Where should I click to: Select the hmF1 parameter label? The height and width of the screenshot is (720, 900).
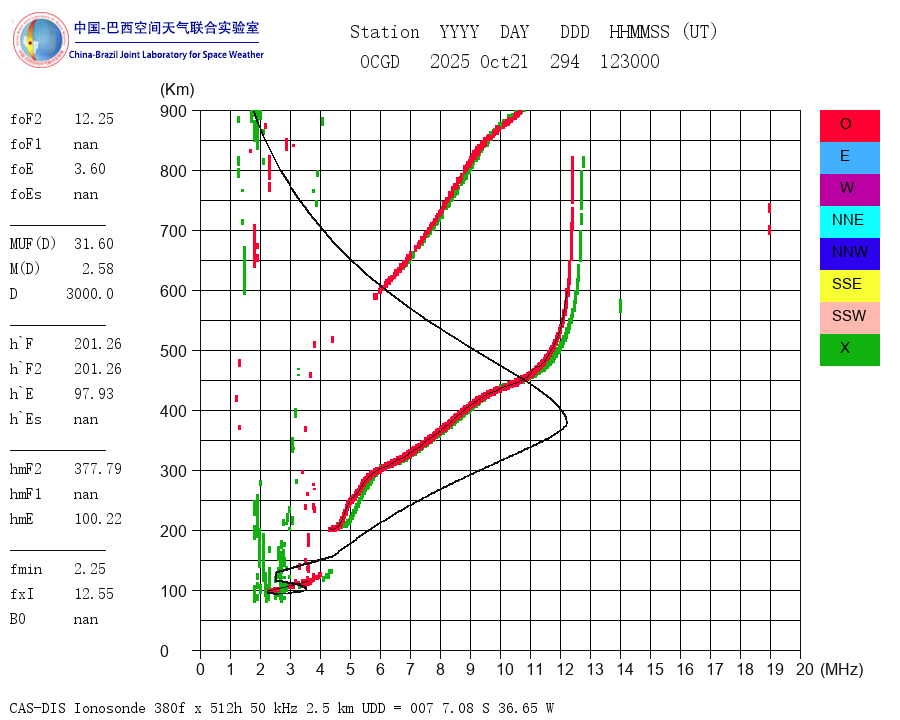pos(26,494)
